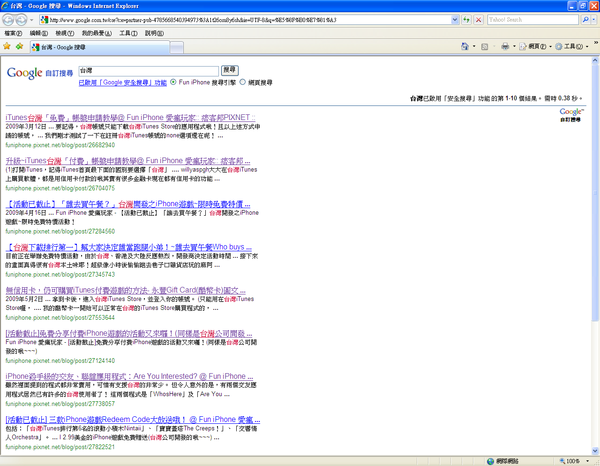This screenshot has height=466, width=600.
Task: Click green URL funiphone.pixnet.net/blog/post/27284560
Action: (x=60, y=231)
